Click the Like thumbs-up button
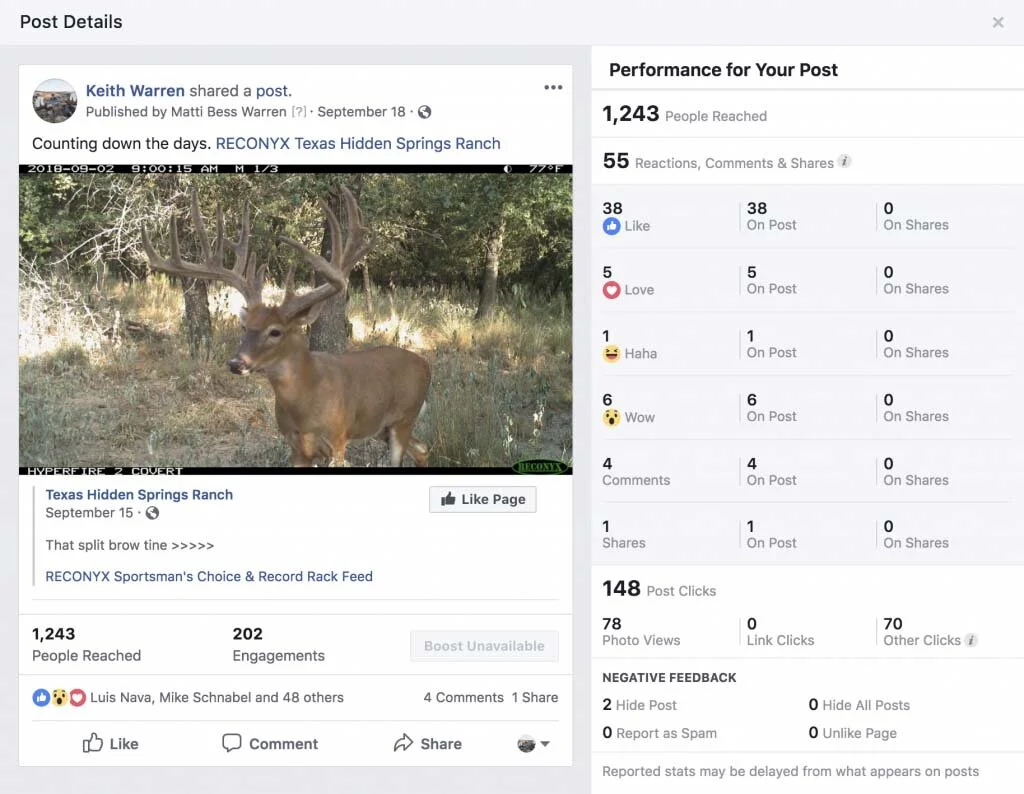 110,744
